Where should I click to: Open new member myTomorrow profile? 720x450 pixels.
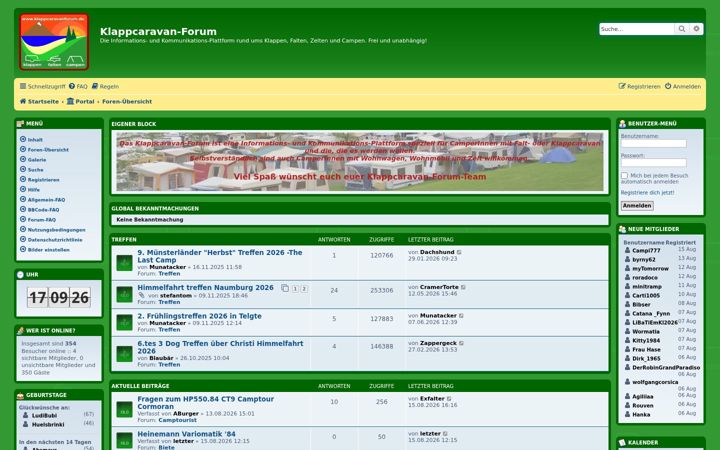[x=650, y=269]
